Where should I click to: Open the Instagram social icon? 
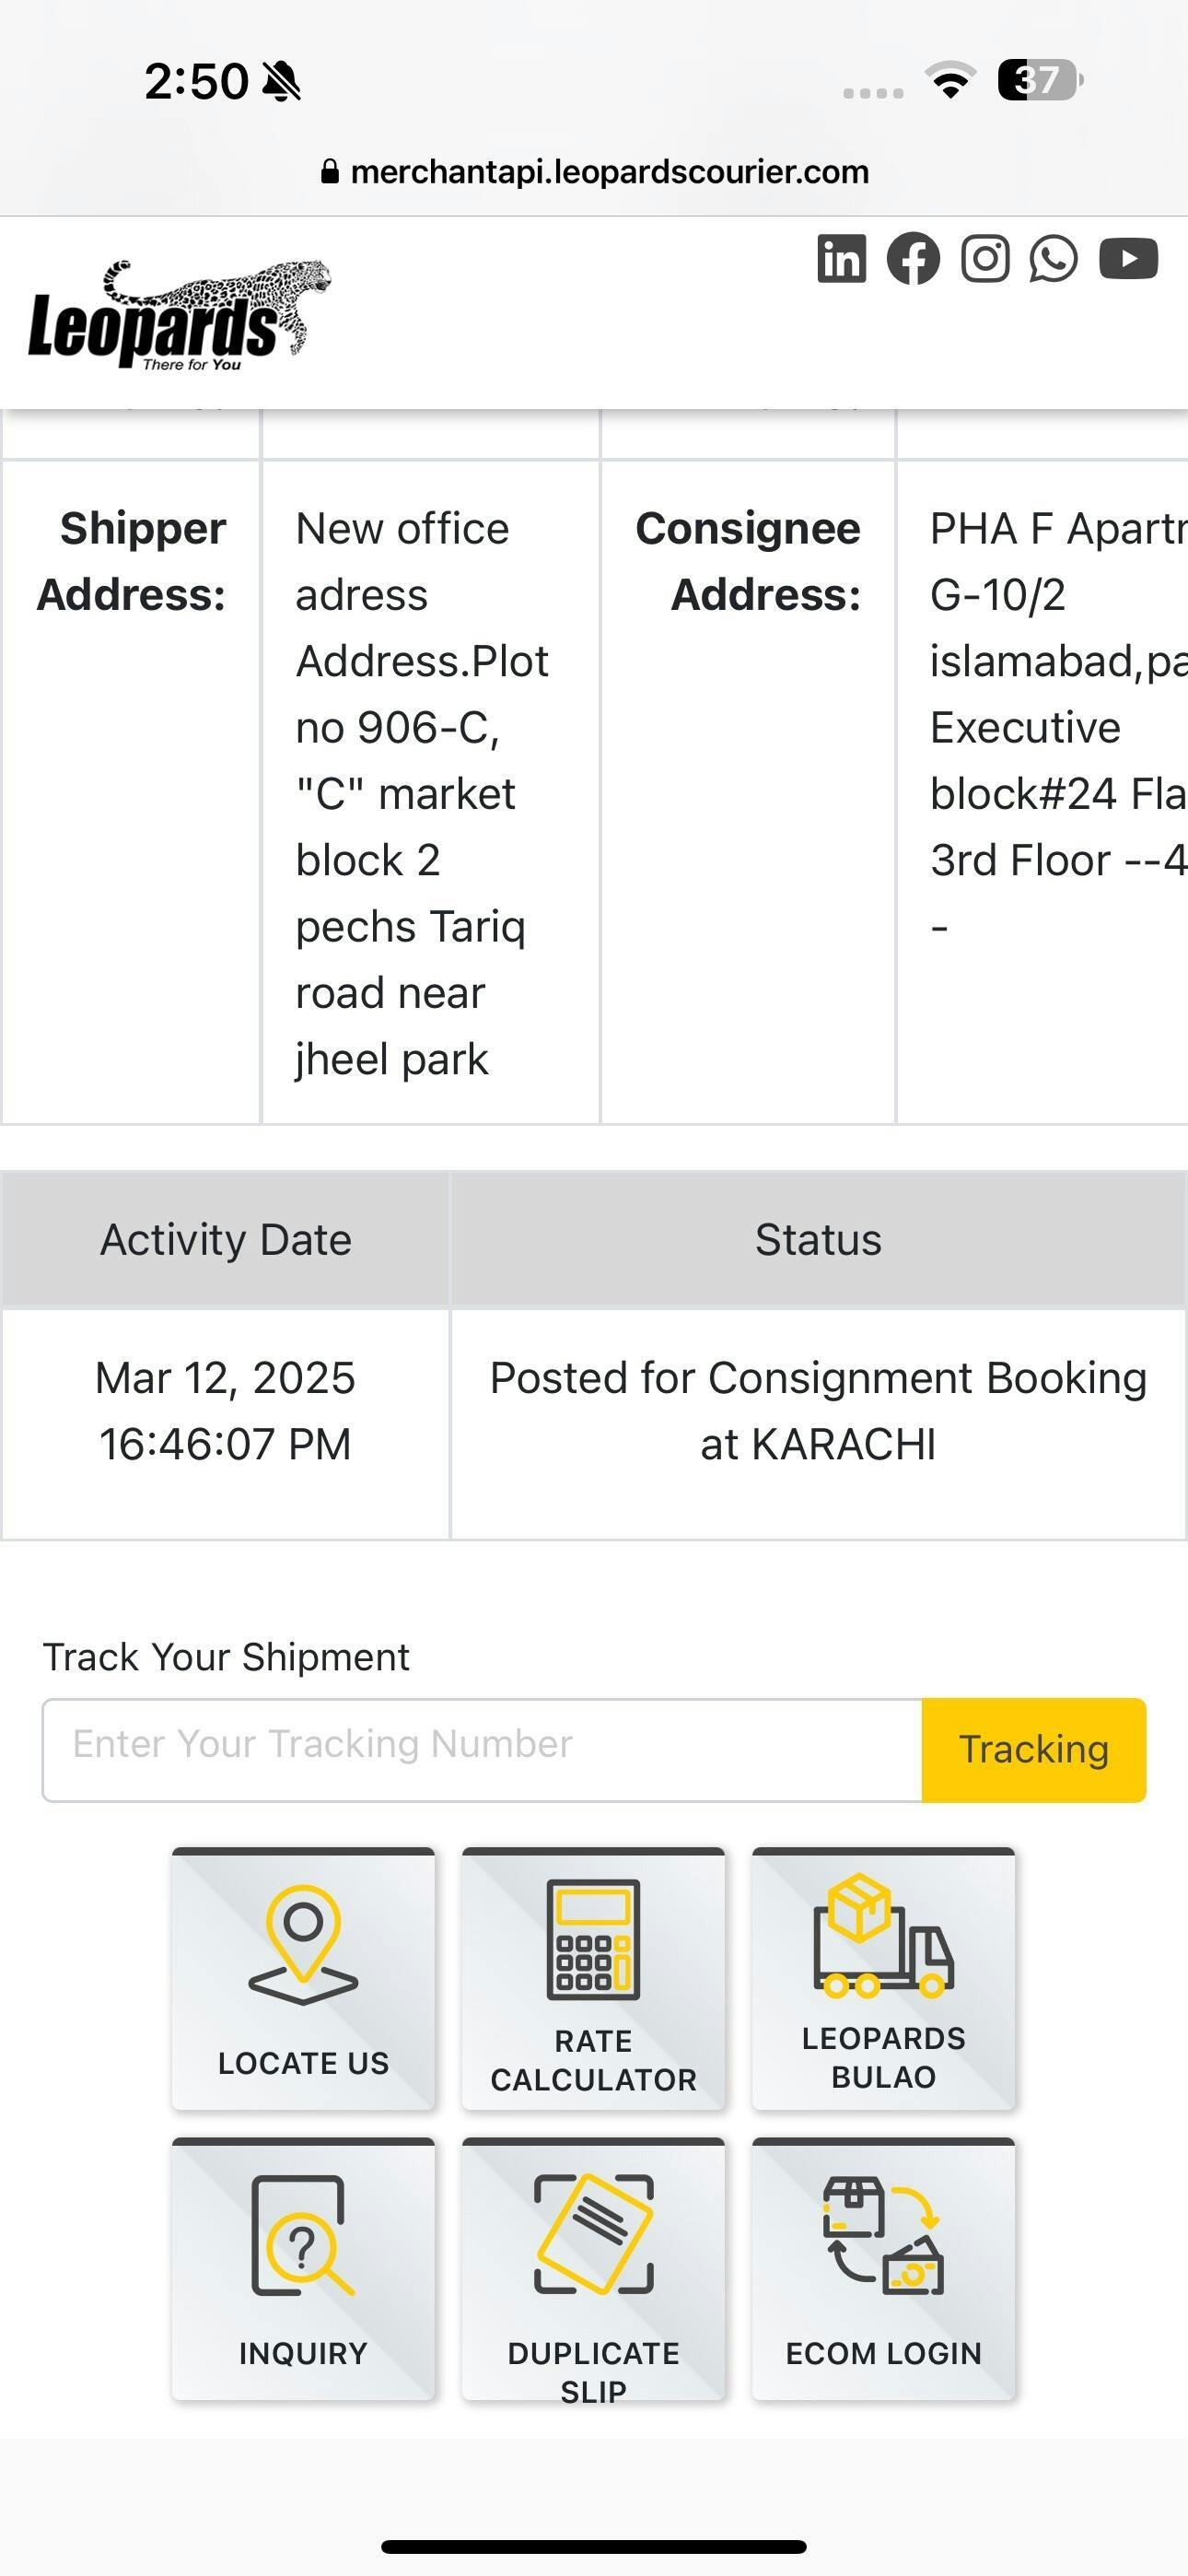[985, 259]
